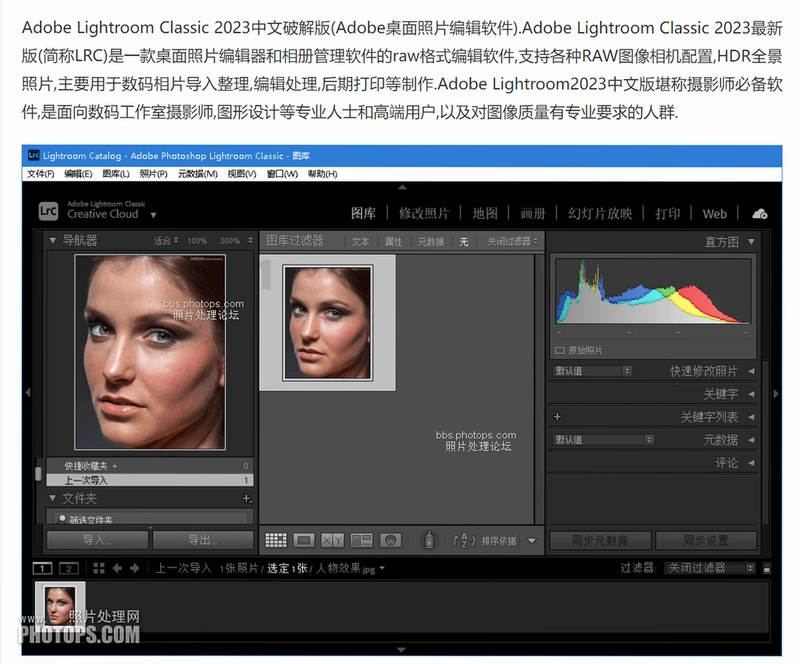Open Creative Cloud identity plate dropdown
800x664 pixels.
click(153, 215)
